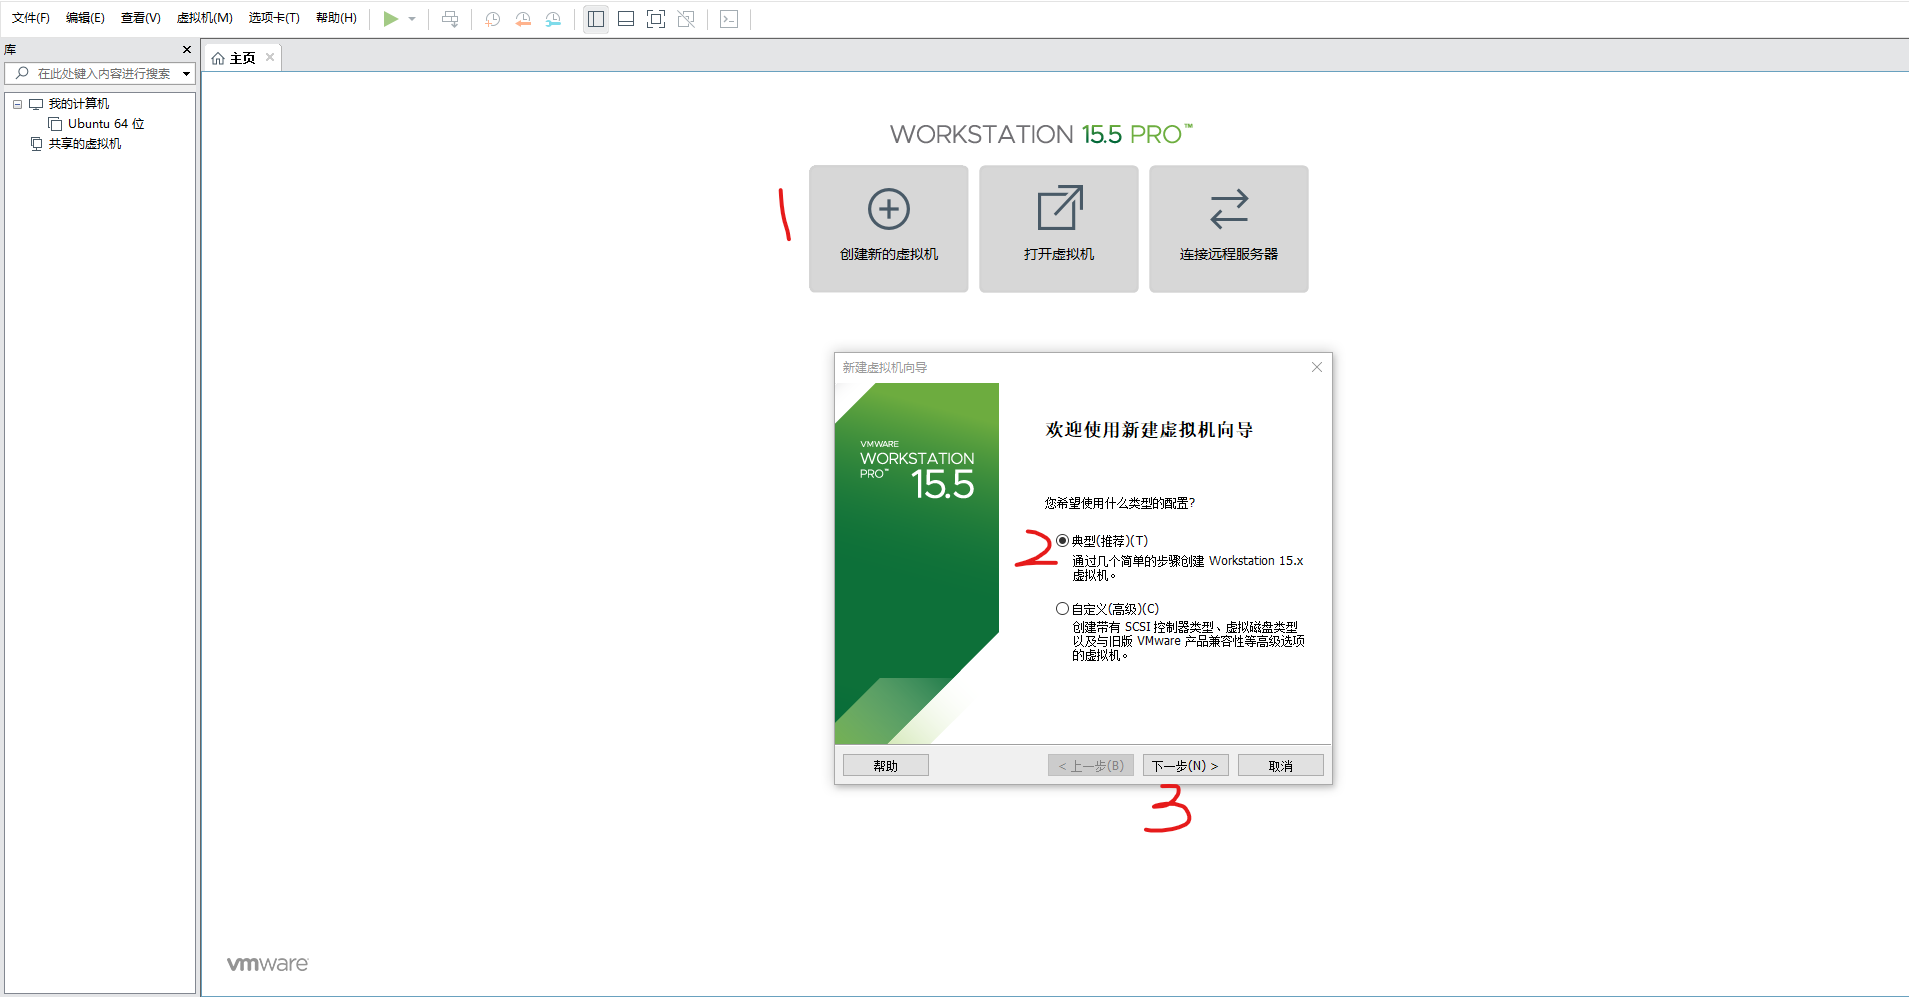
Task: Select the 连接远程服务器 icon
Action: (x=1228, y=228)
